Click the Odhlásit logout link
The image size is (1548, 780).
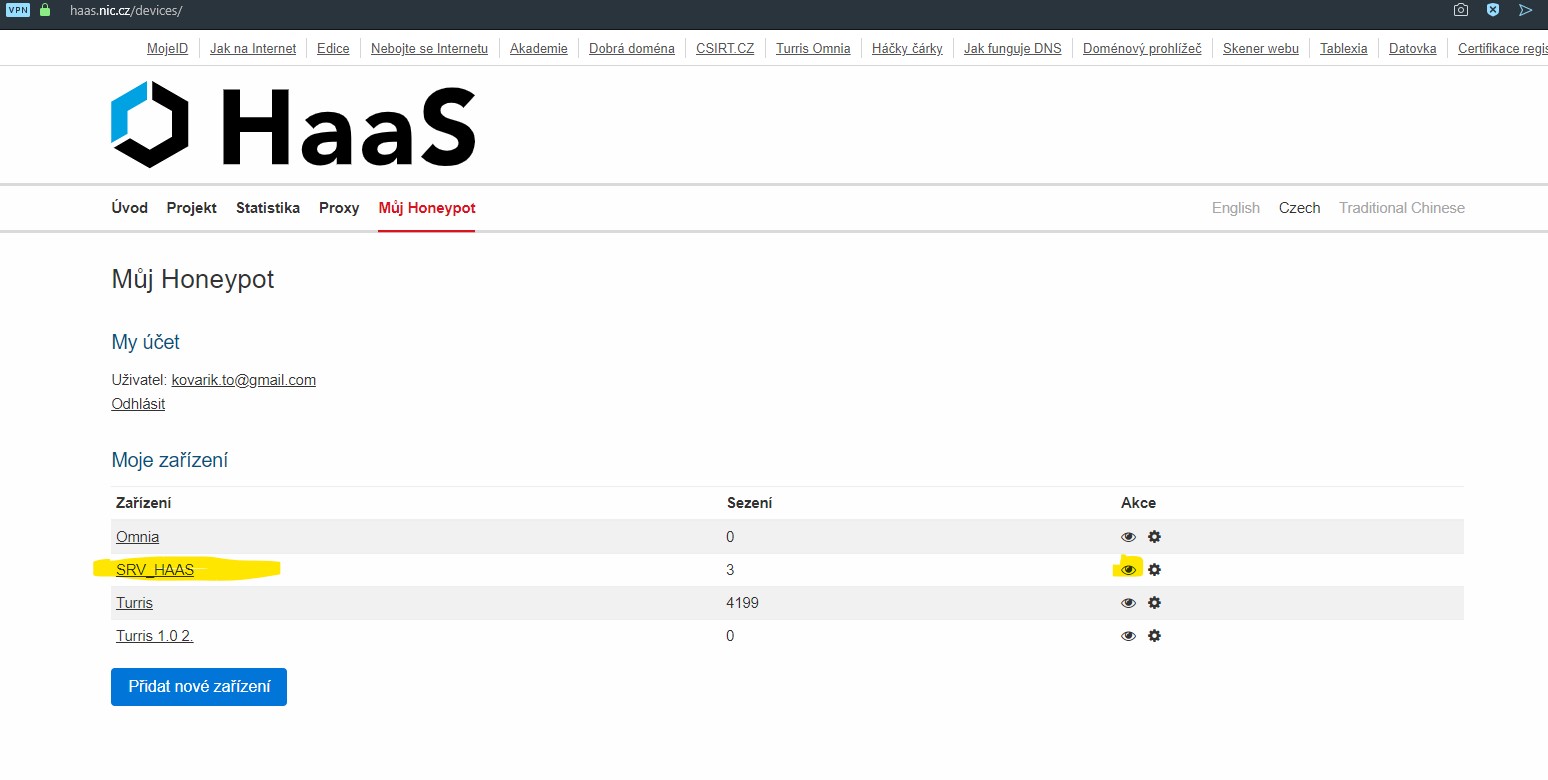138,404
